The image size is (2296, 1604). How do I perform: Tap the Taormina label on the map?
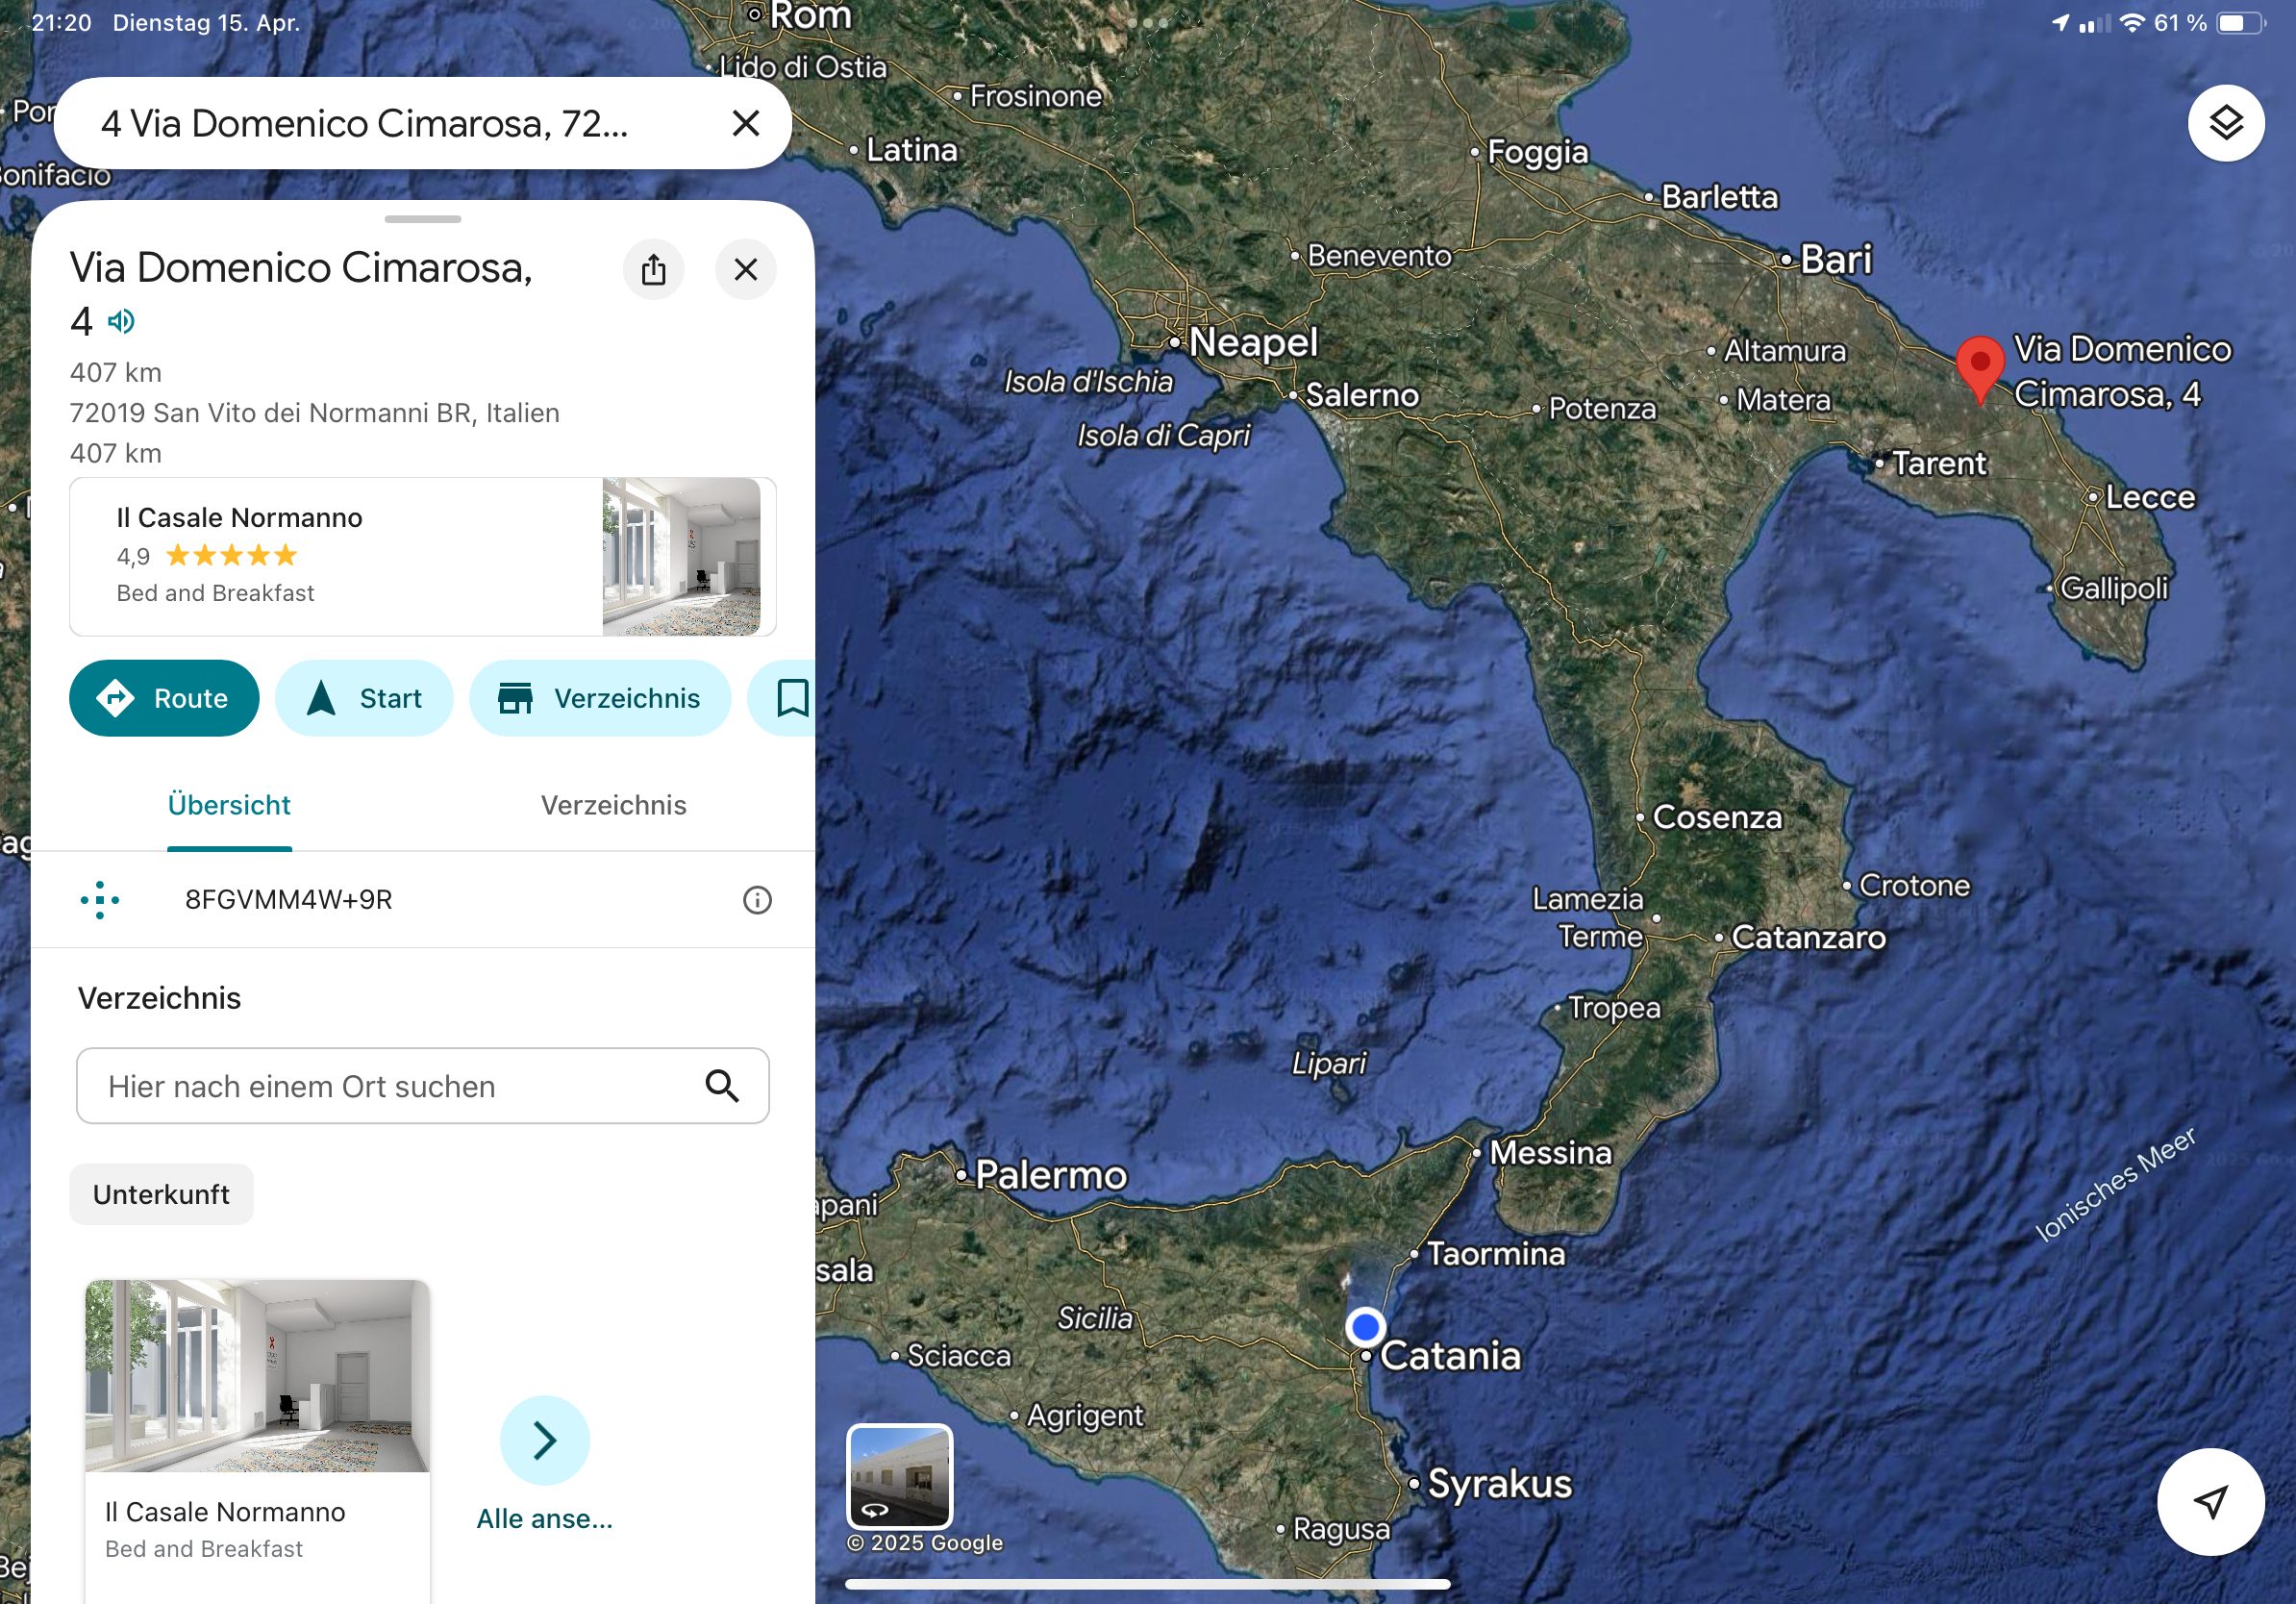[x=1495, y=1253]
